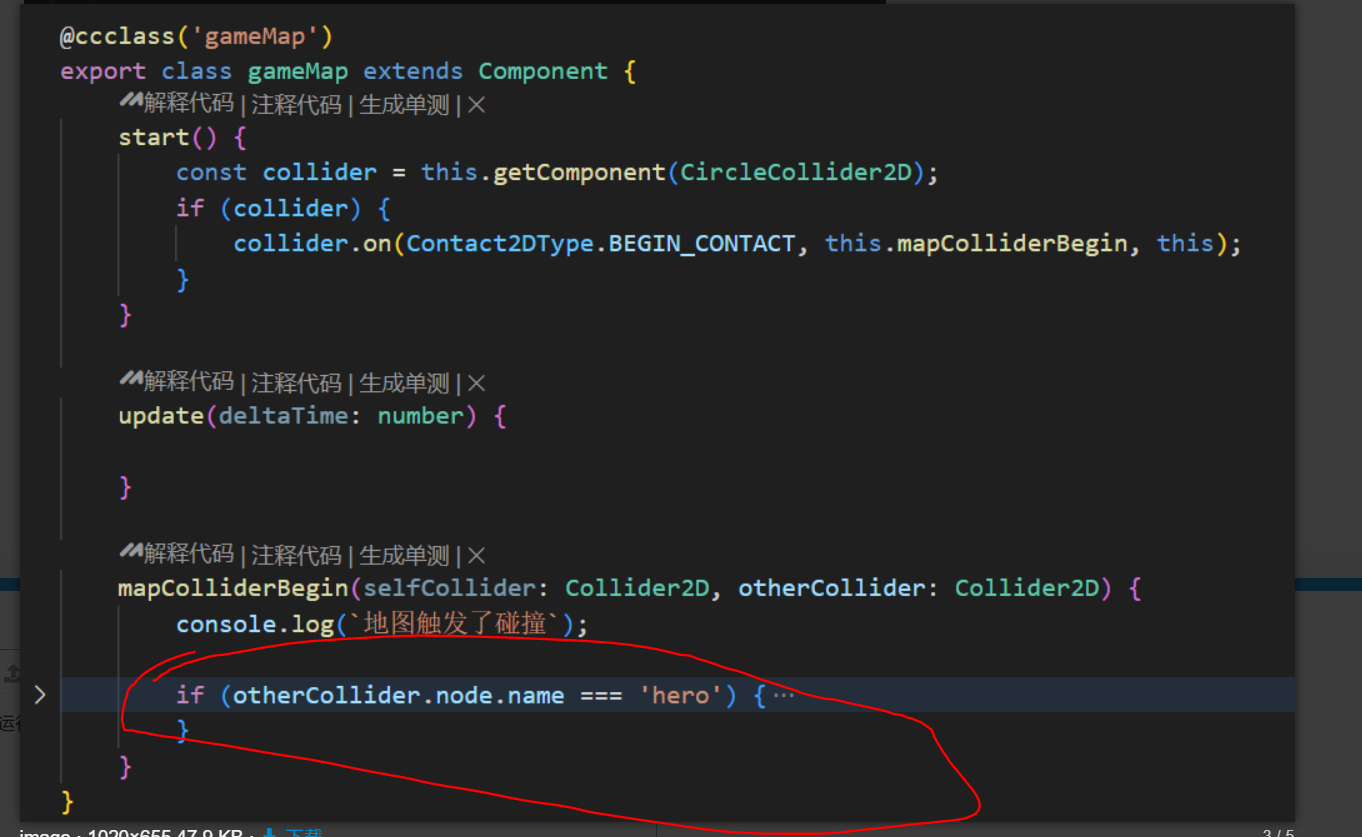
Task: Click the 'BEGIN_CONTACT' constant
Action: tap(702, 243)
